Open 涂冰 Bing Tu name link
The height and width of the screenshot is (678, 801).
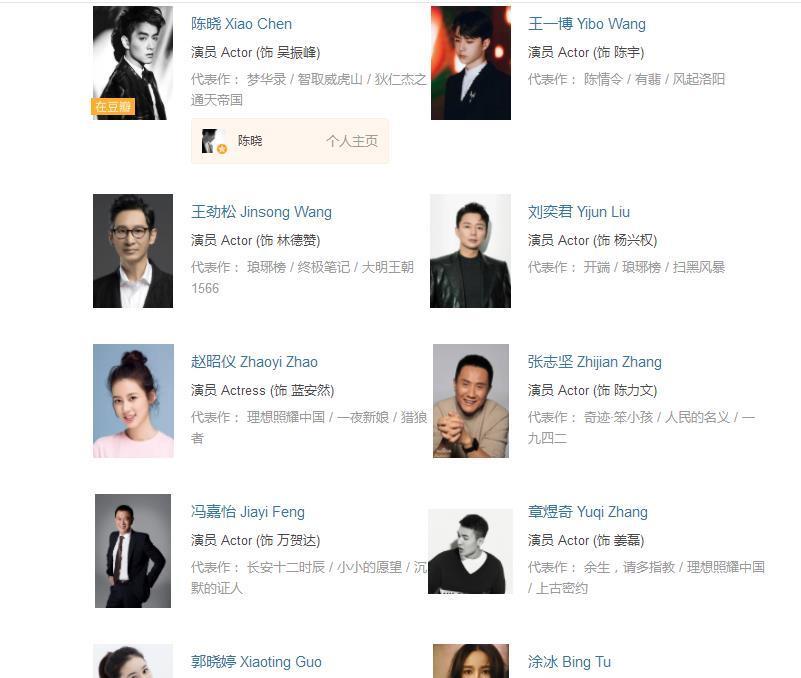tap(569, 662)
